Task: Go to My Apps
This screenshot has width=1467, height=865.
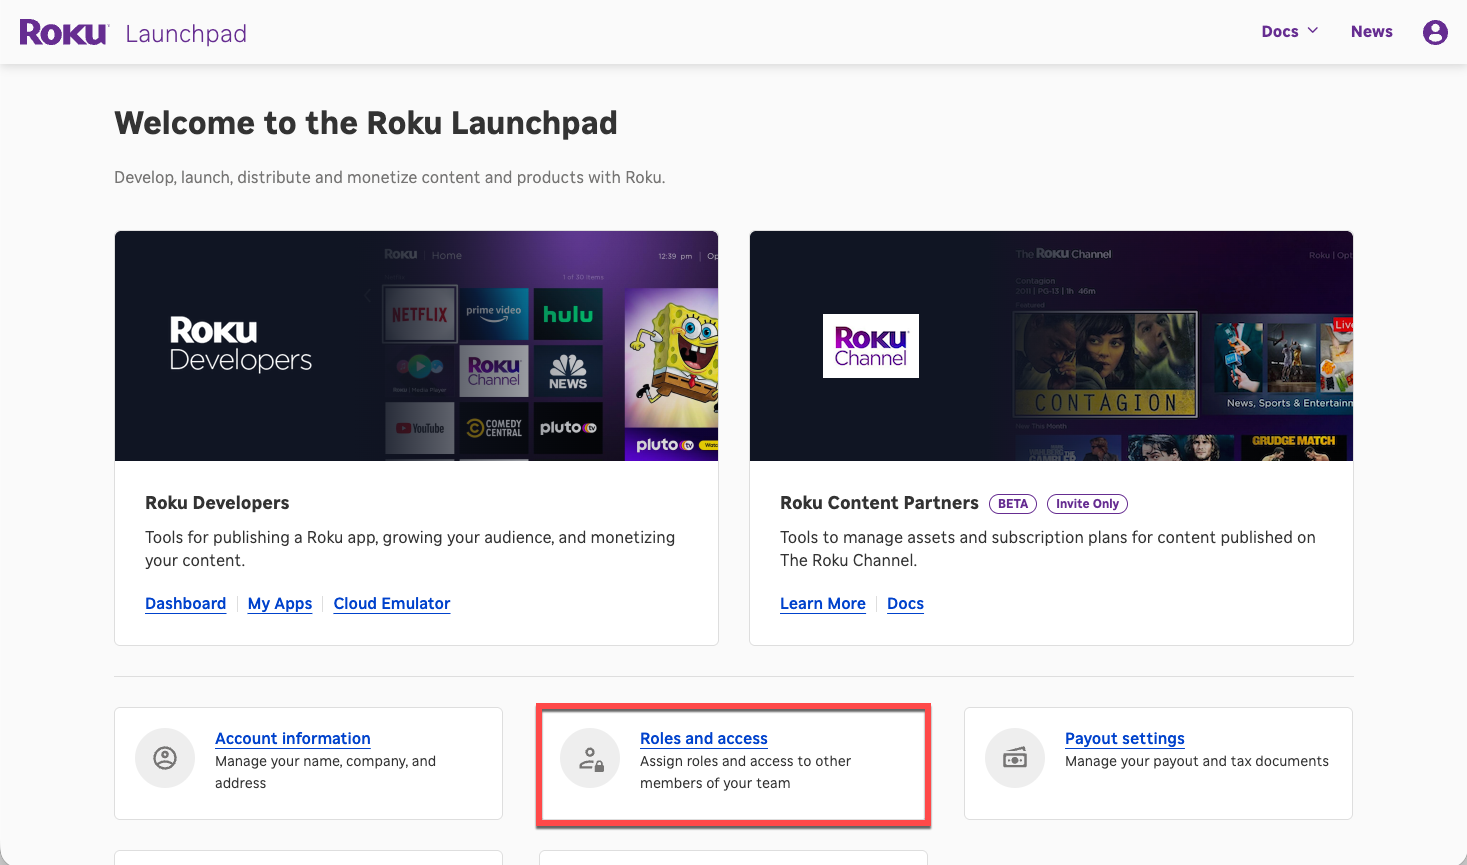Action: [280, 604]
